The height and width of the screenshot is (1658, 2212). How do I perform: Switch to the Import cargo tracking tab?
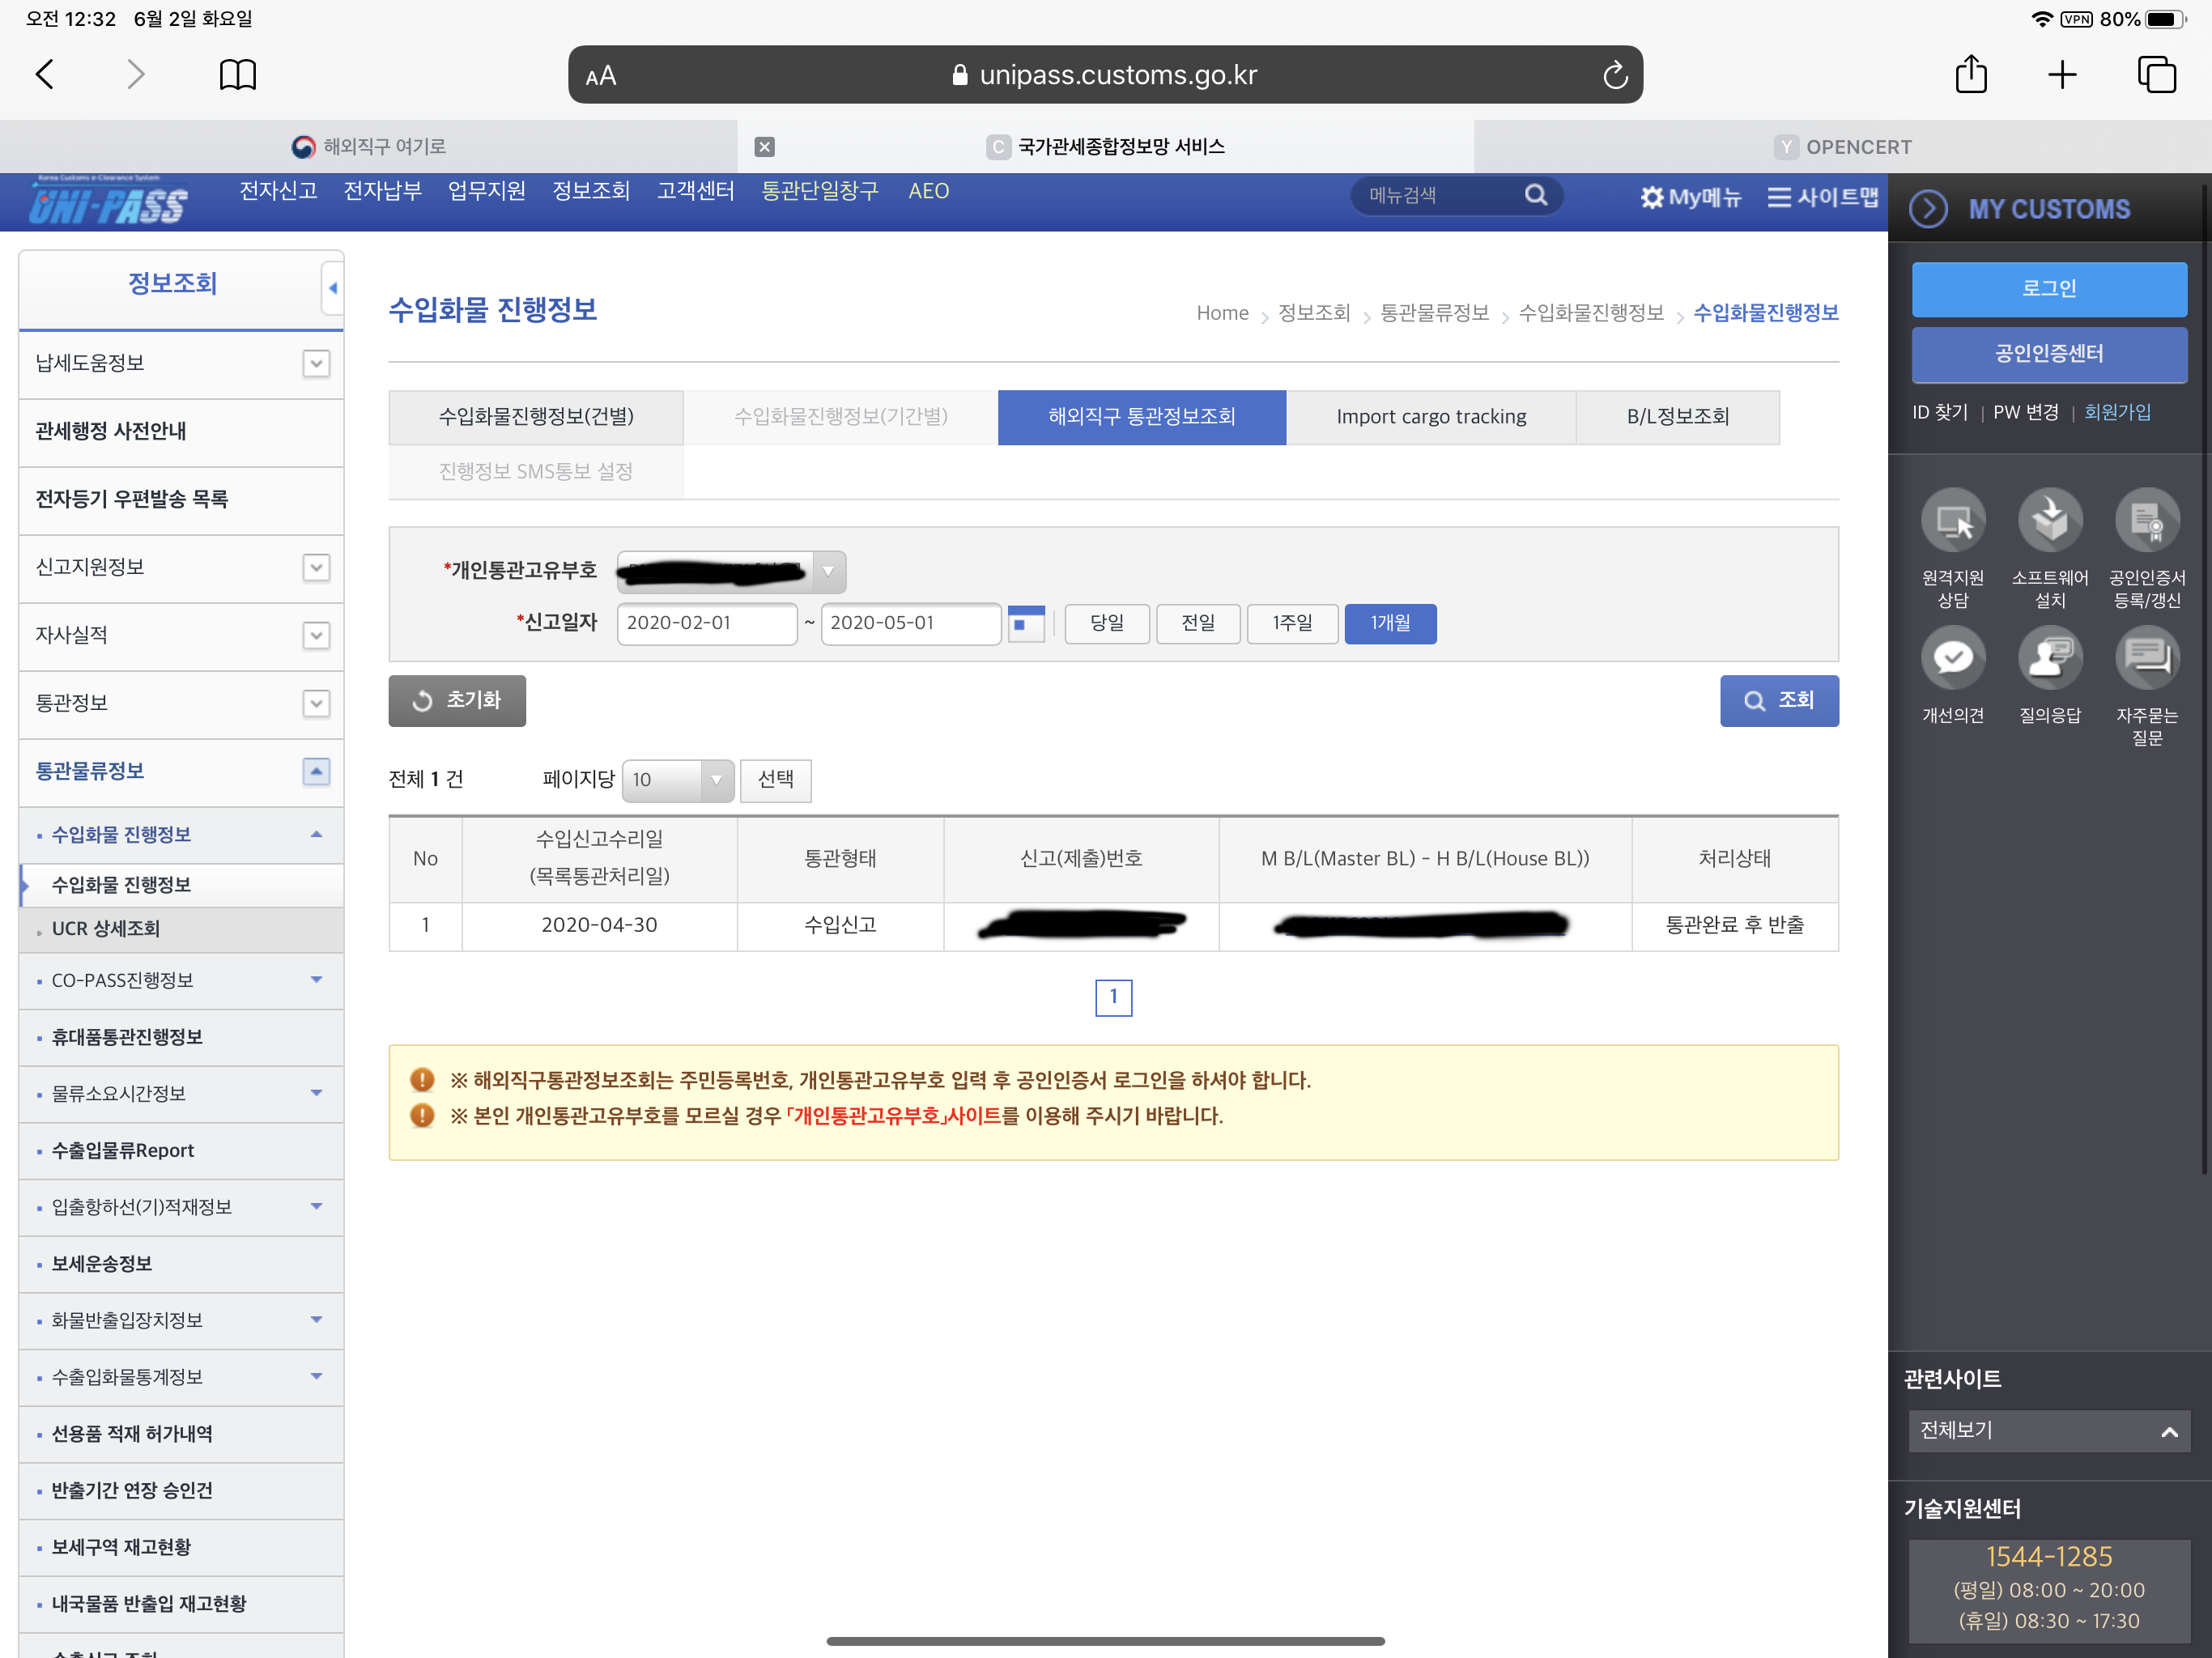click(1430, 417)
